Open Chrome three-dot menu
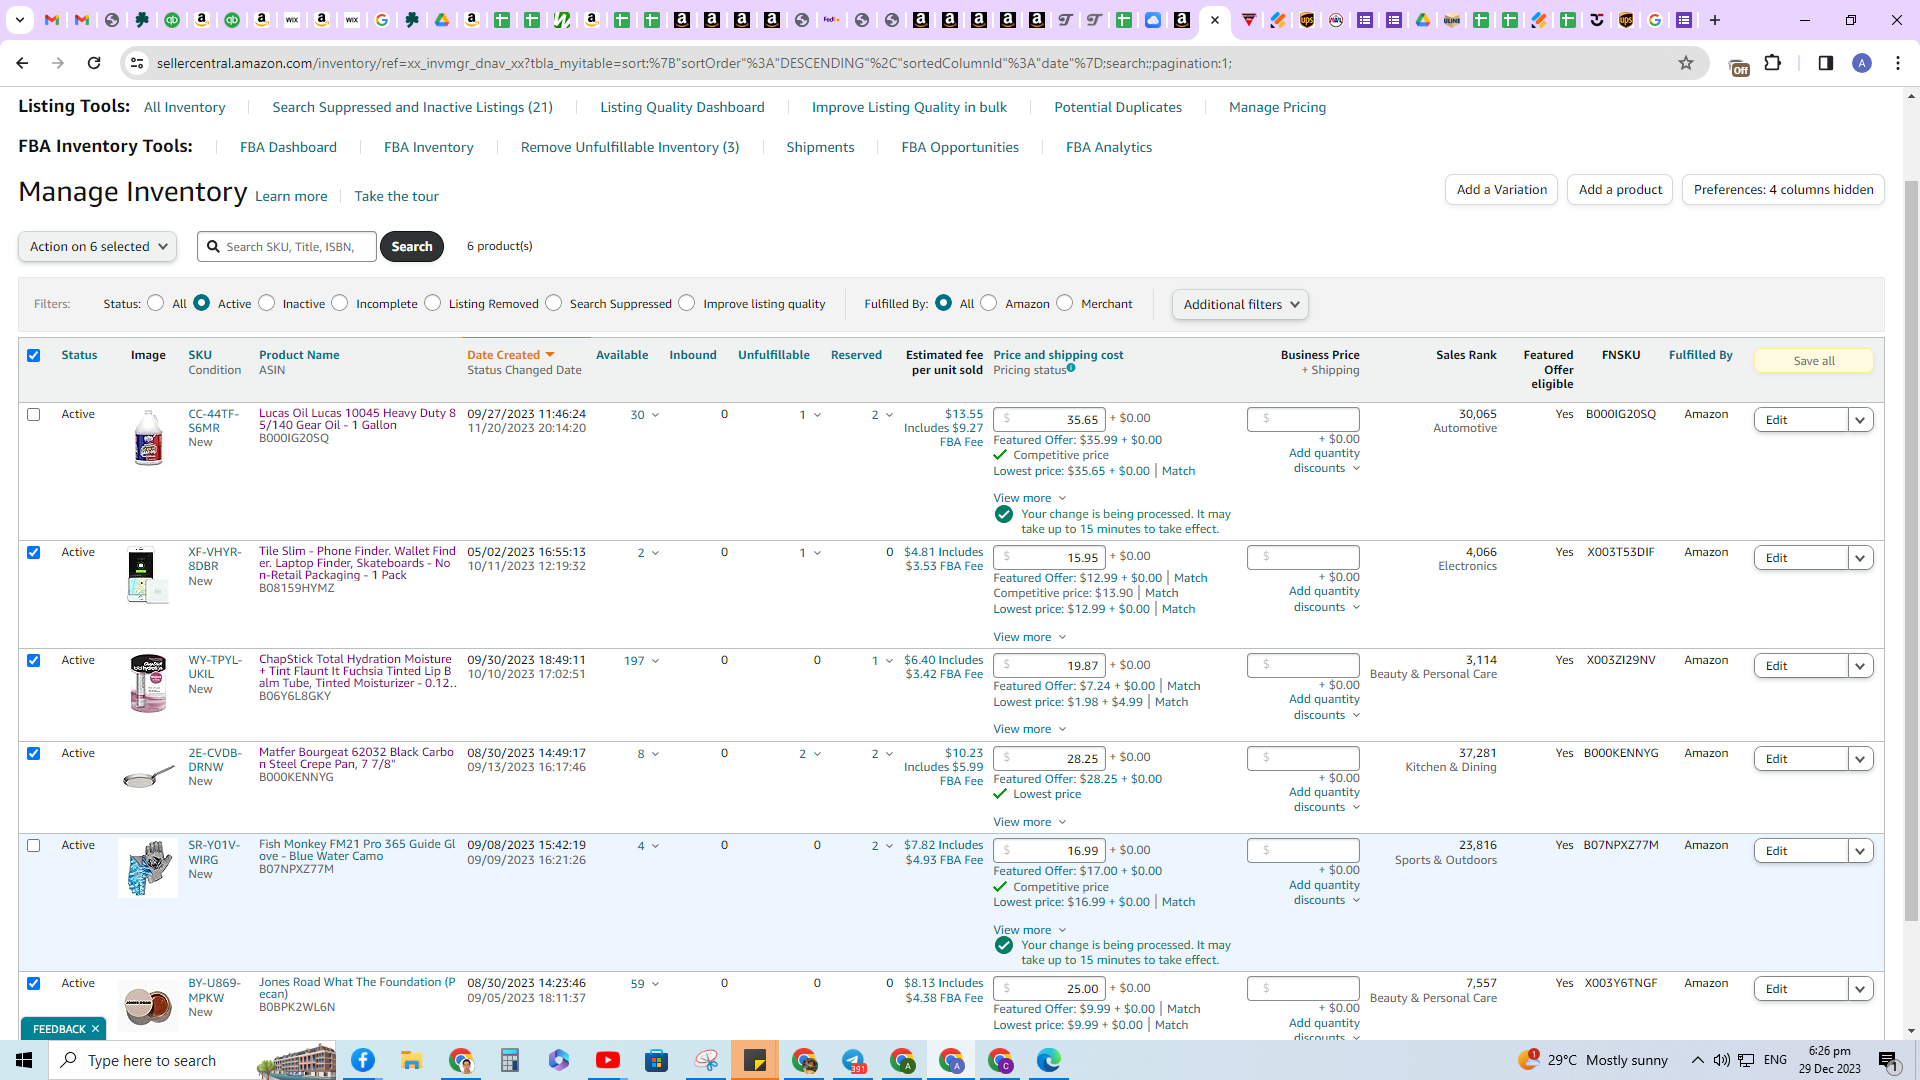The image size is (1920, 1080). [1898, 63]
